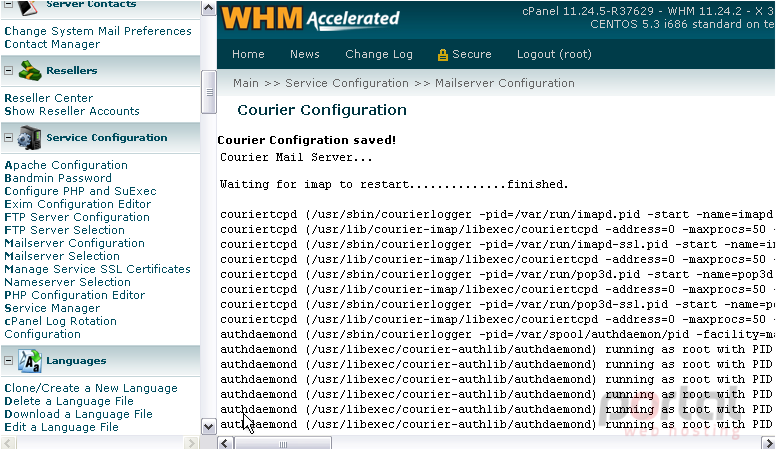Click main pane horizontal scrollbar thumb
Viewport: 776px width, 450px height.
282,443
